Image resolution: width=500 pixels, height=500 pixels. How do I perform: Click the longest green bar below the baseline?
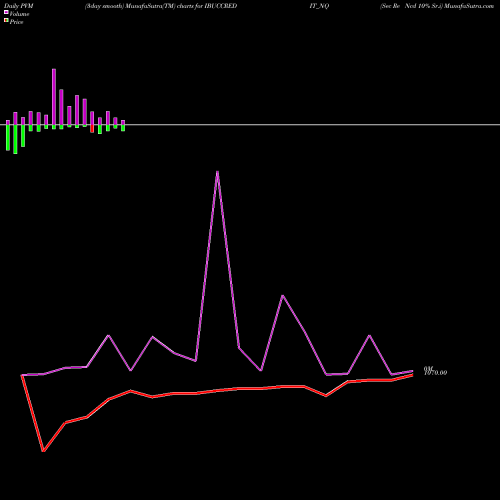click(15, 139)
